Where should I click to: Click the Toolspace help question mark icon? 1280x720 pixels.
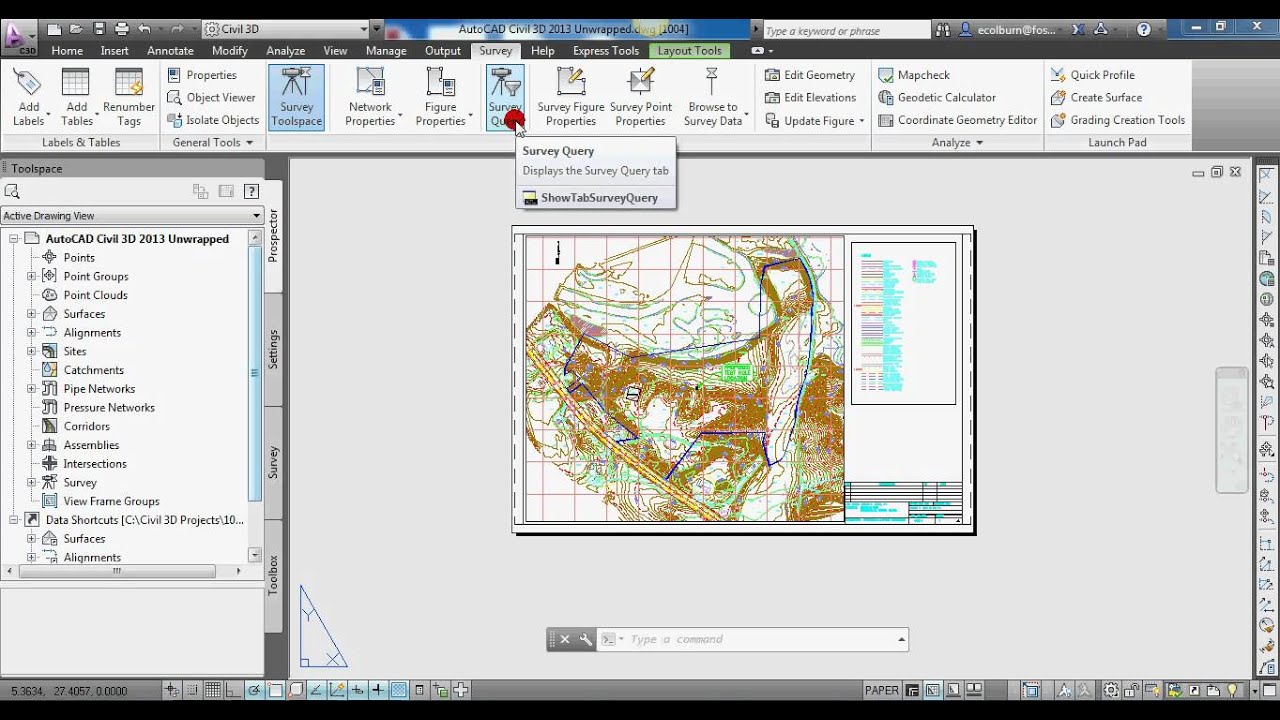click(251, 191)
